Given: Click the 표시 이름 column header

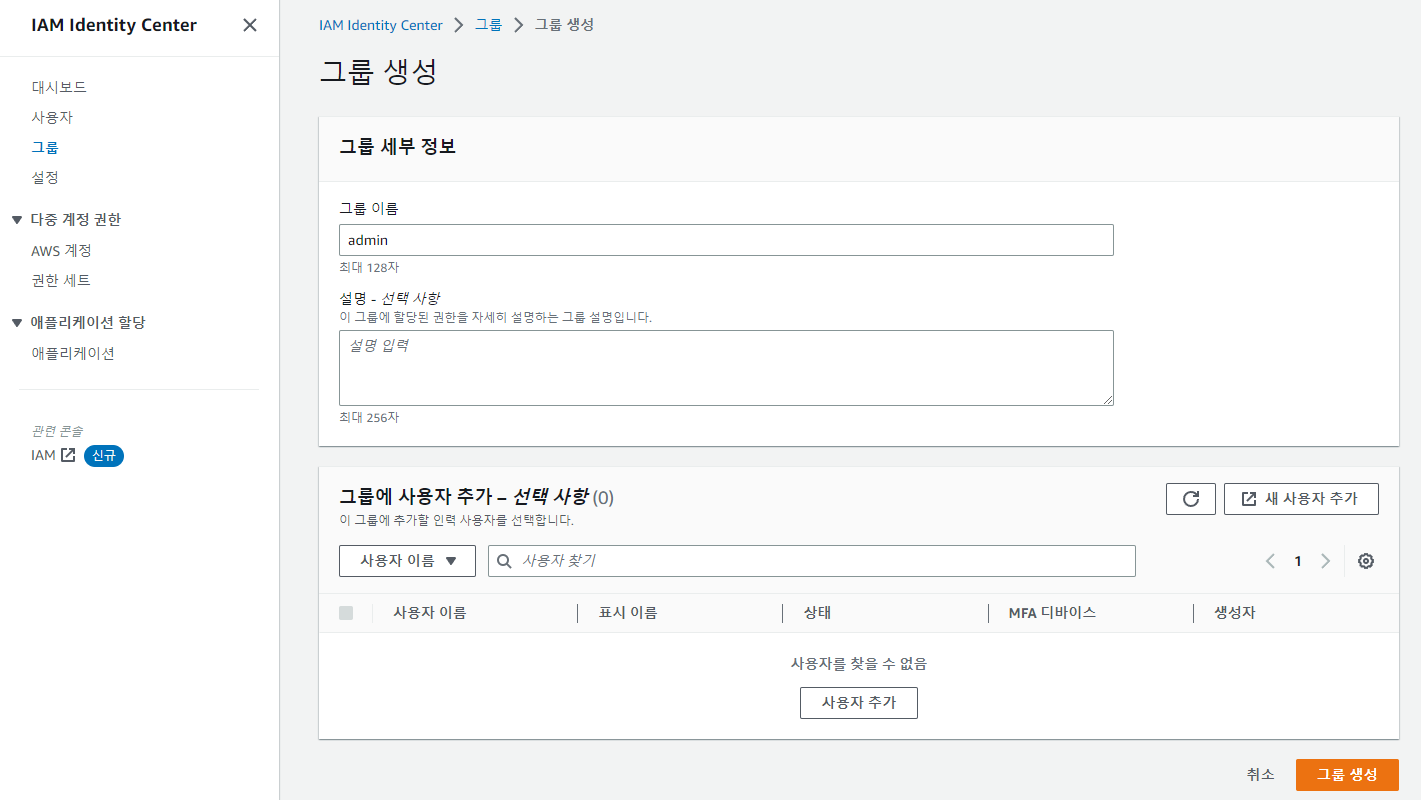Looking at the screenshot, I should [x=627, y=613].
